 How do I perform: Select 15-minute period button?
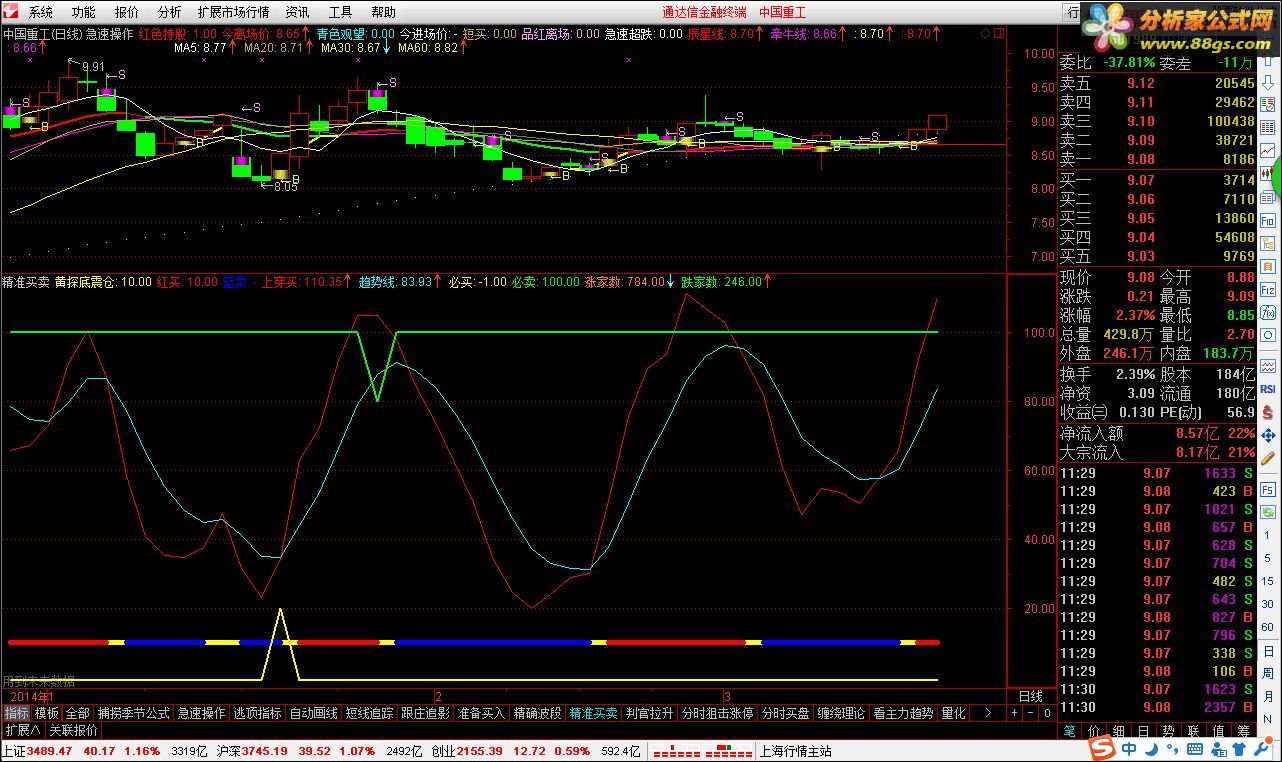click(1268, 581)
